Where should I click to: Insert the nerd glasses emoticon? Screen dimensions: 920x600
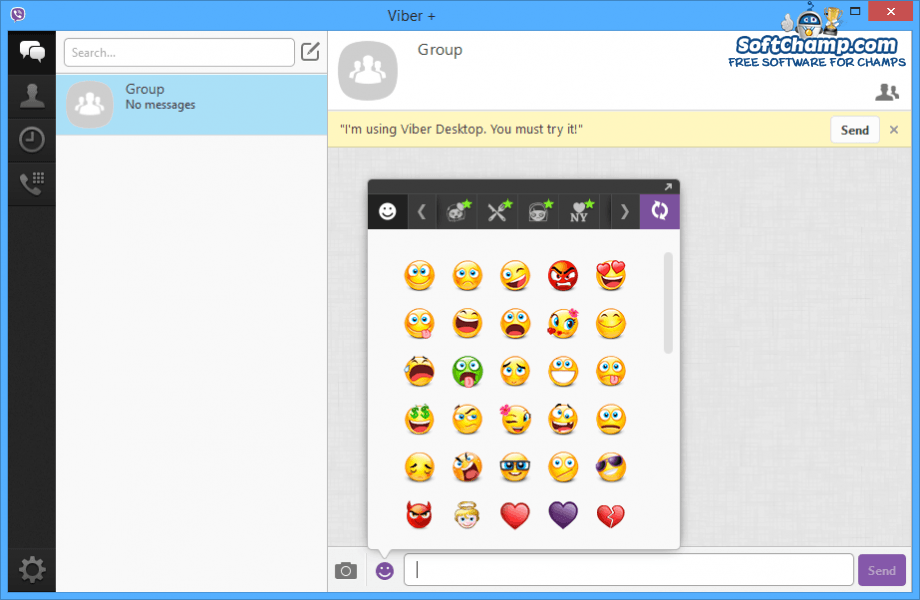[515, 467]
